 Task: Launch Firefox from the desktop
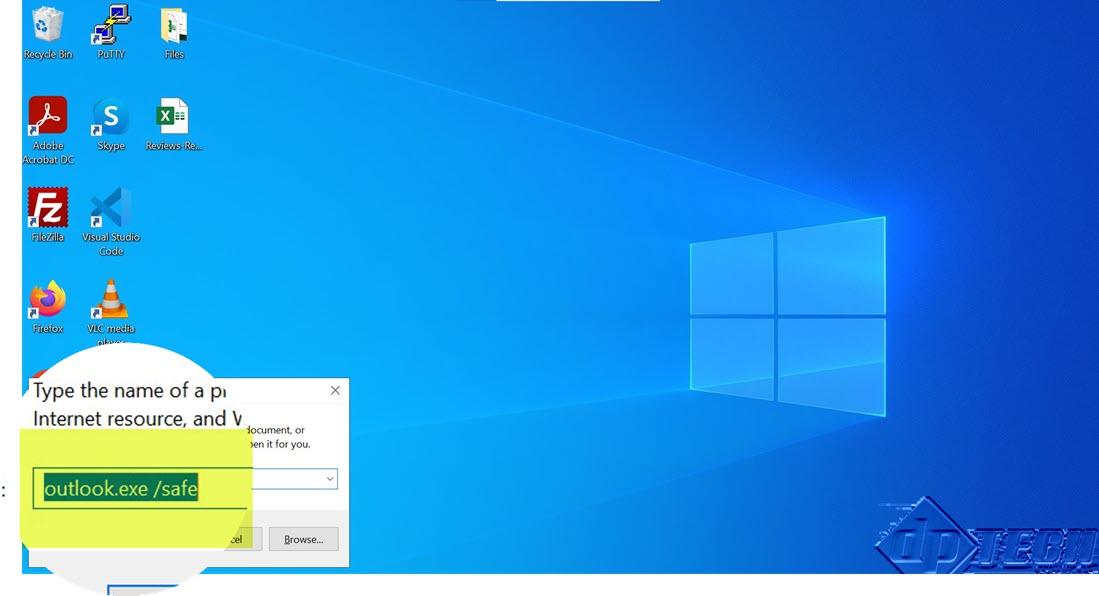pyautogui.click(x=47, y=300)
